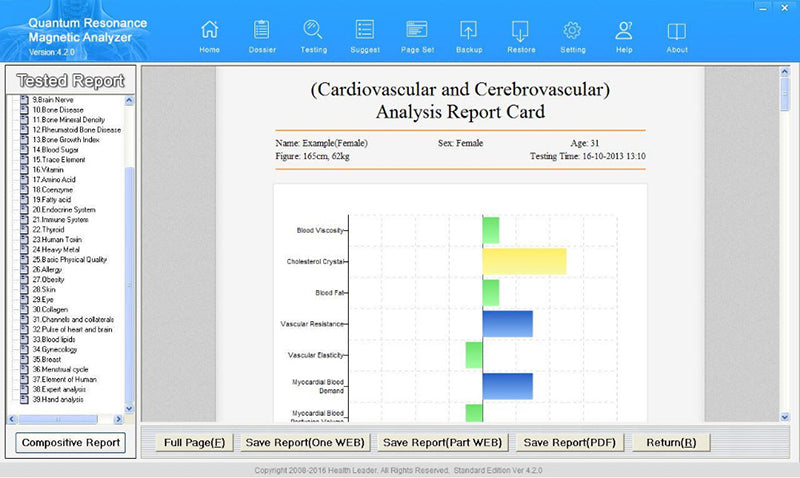
Task: Click the yellow Cholesterol Crystal bar
Action: [524, 261]
